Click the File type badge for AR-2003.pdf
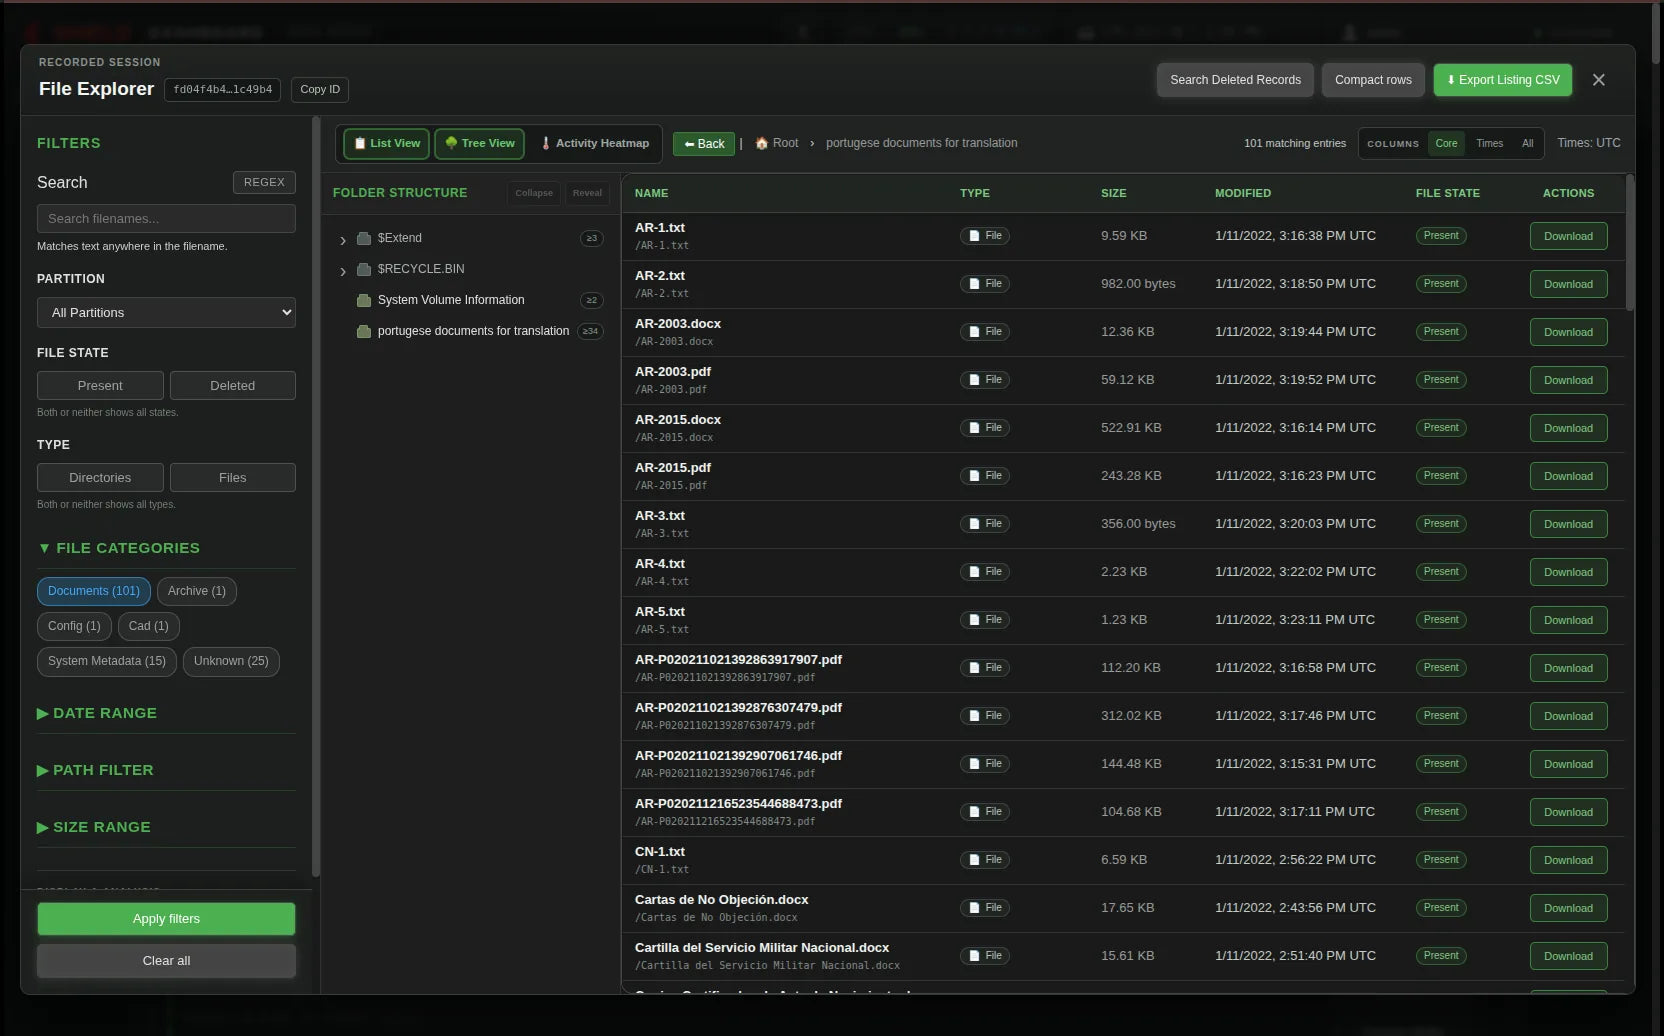 985,380
